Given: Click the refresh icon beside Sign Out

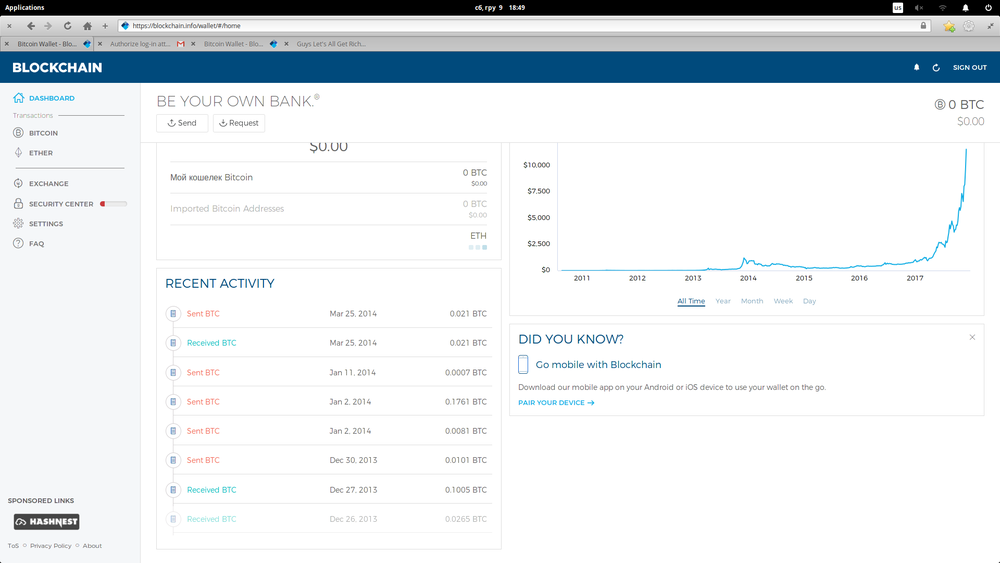Looking at the screenshot, I should [x=936, y=68].
